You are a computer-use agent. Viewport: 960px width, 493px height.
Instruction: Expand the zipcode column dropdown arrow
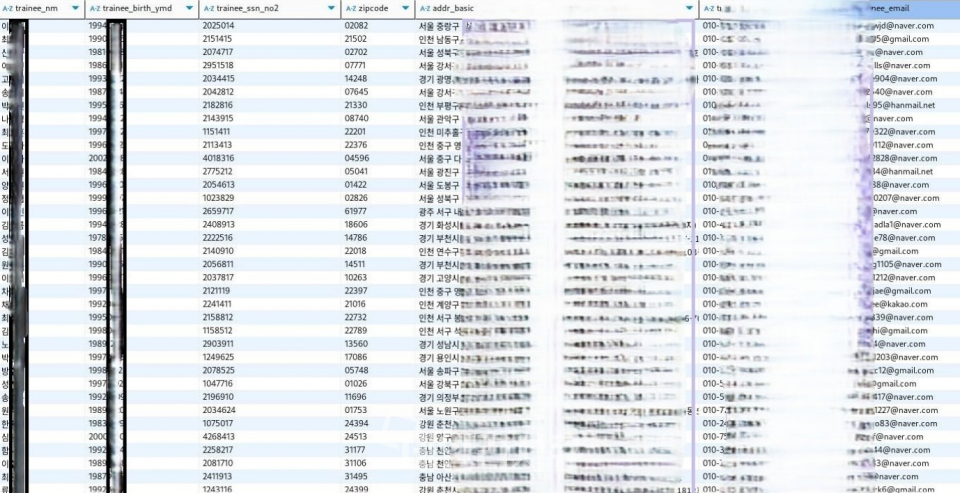pos(405,9)
